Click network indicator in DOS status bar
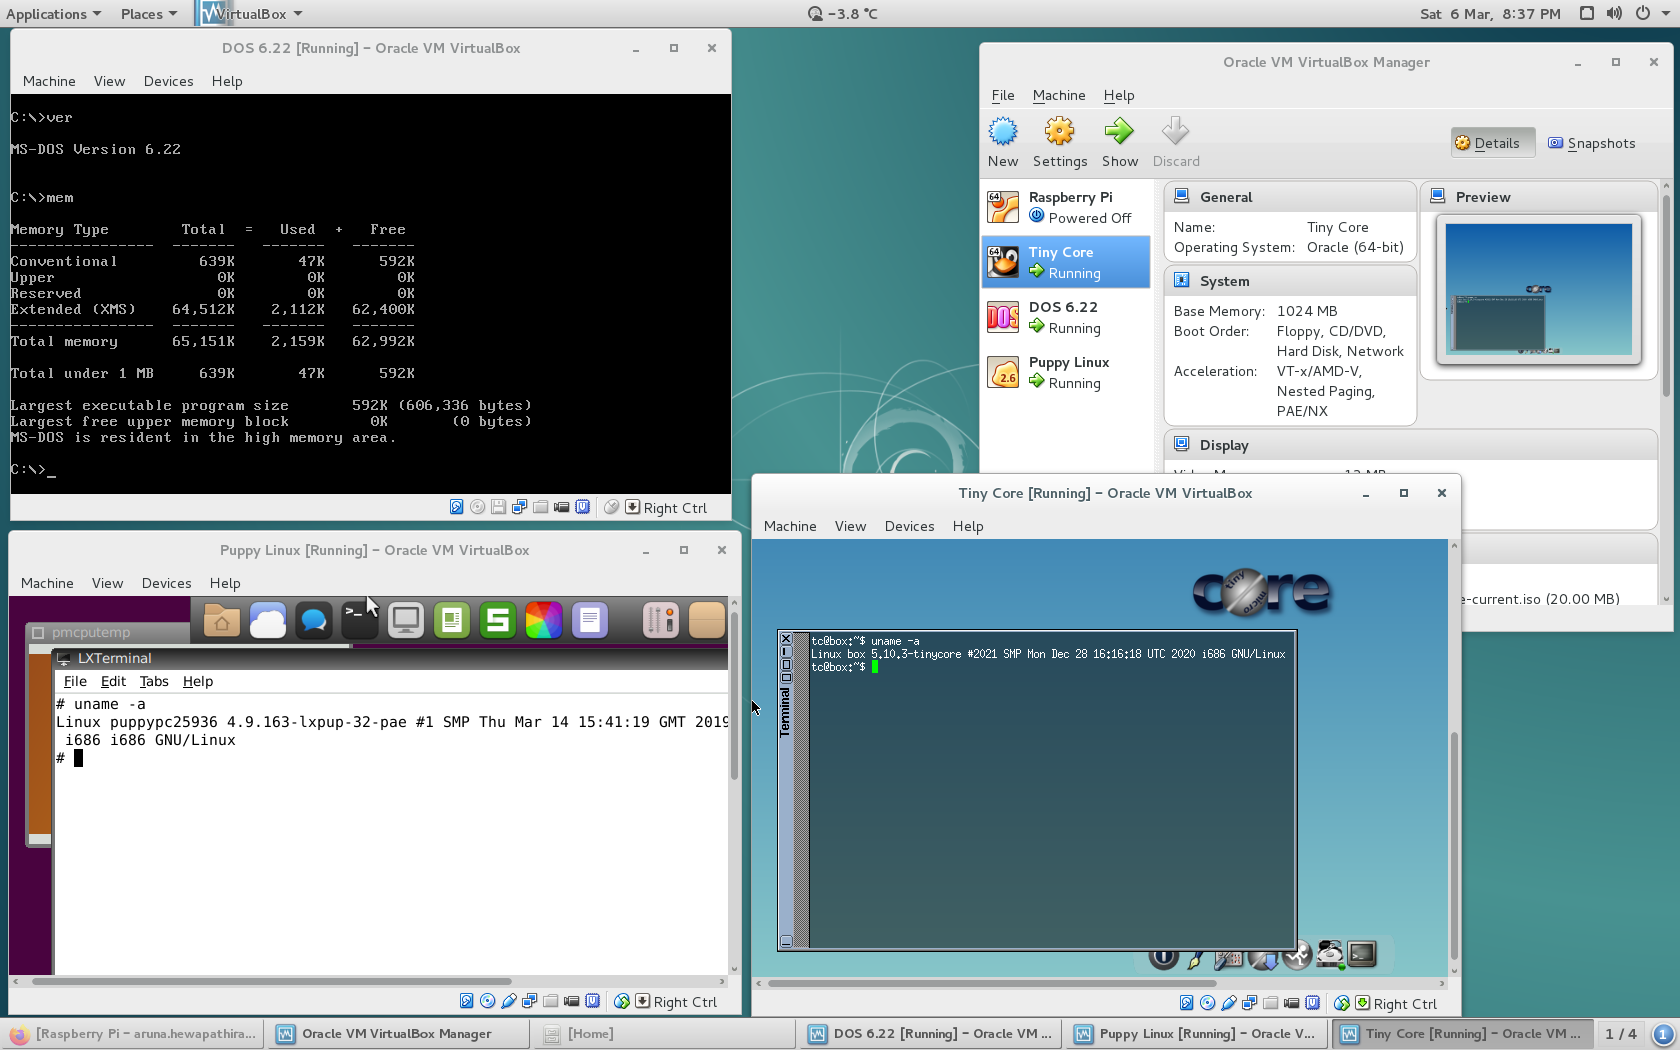The width and height of the screenshot is (1680, 1050). (519, 507)
